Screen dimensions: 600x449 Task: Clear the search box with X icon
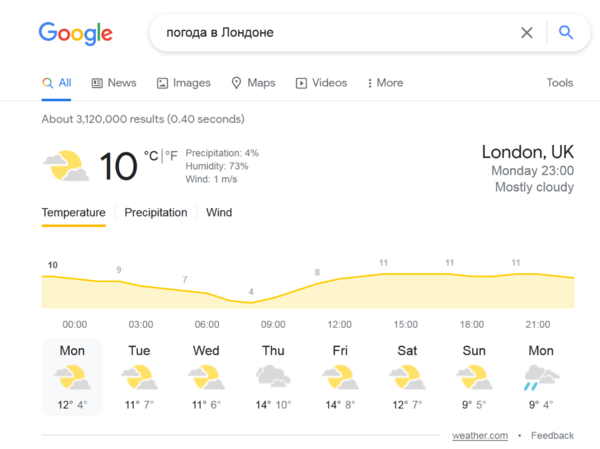tap(527, 33)
